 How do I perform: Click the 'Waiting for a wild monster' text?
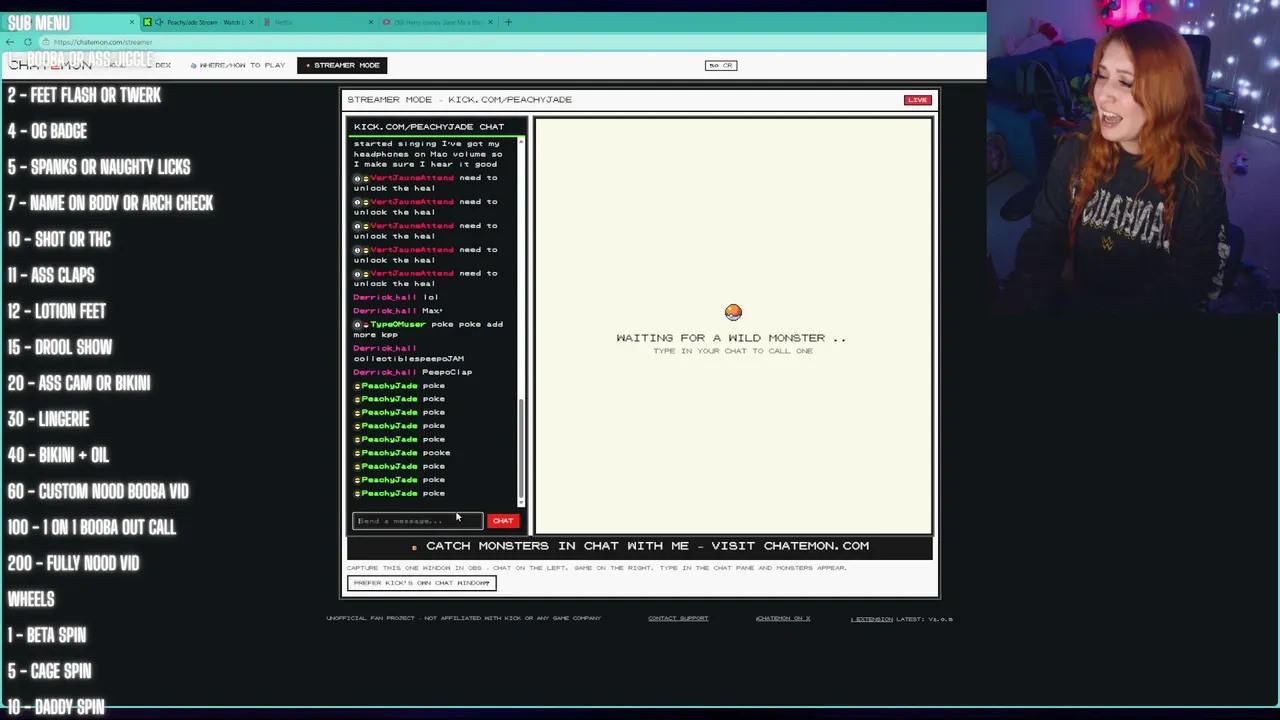(731, 338)
